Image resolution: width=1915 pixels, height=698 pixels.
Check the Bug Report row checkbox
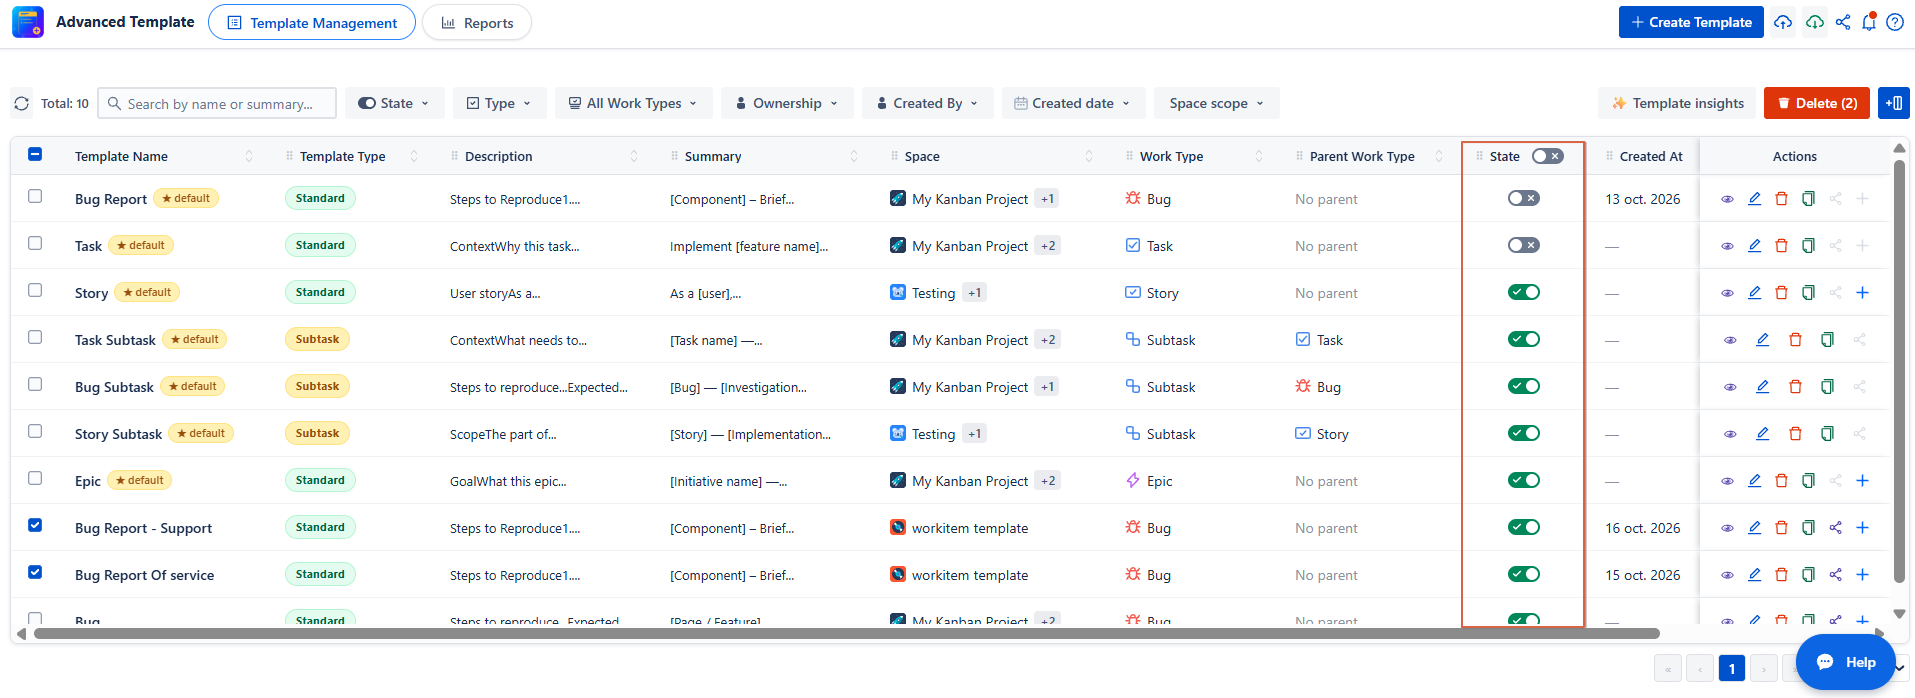[35, 196]
